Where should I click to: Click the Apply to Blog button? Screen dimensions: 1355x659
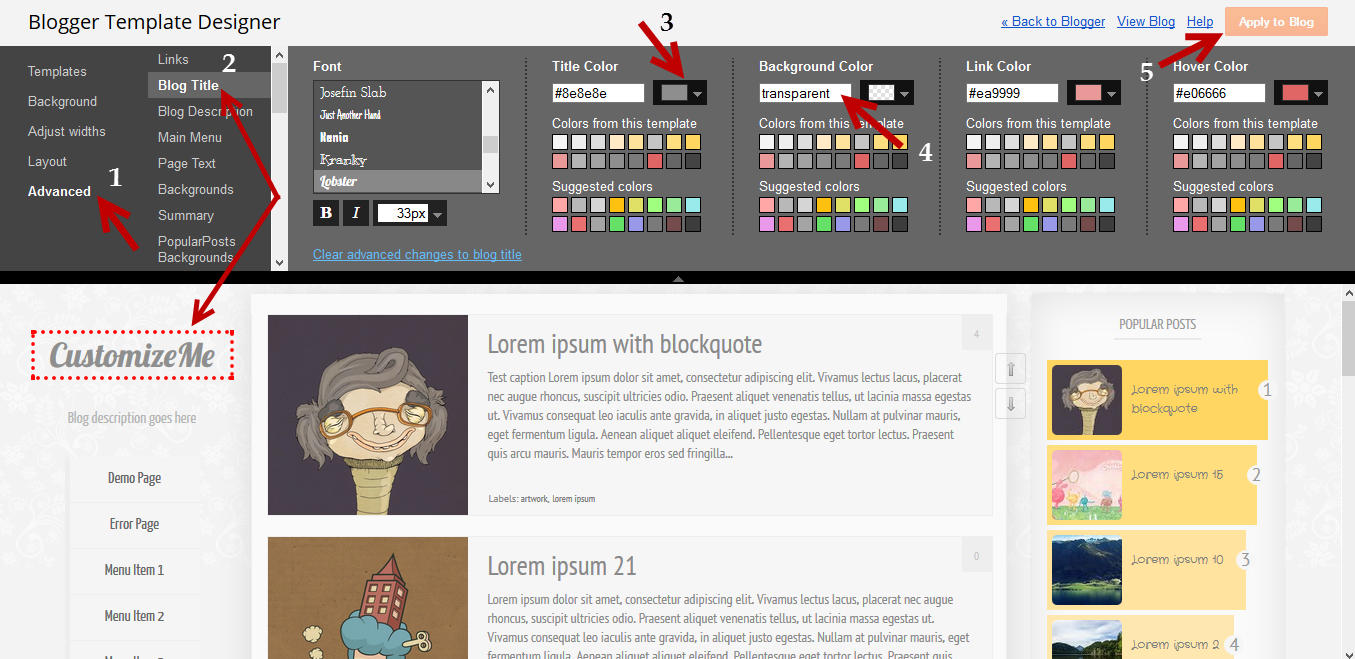click(x=1276, y=22)
